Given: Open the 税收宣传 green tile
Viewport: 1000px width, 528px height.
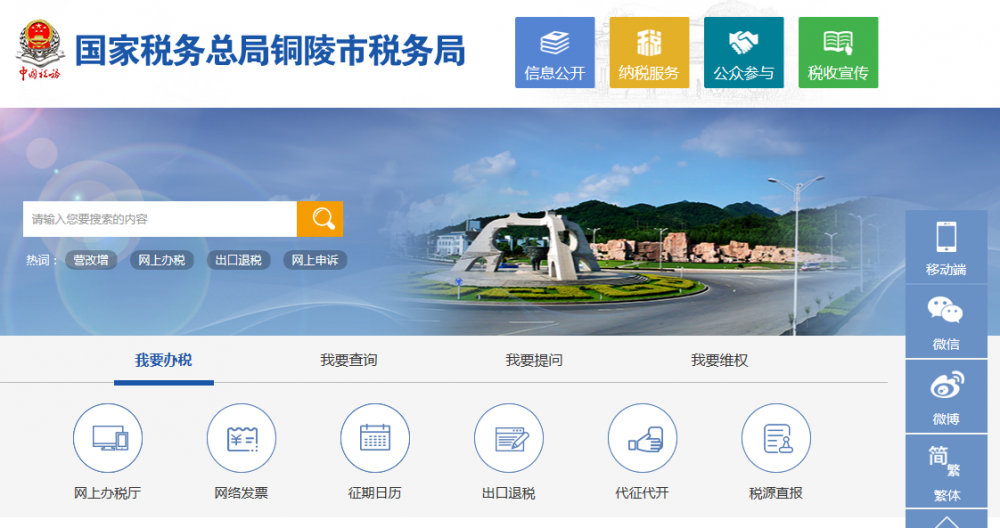Looking at the screenshot, I should click(x=838, y=52).
